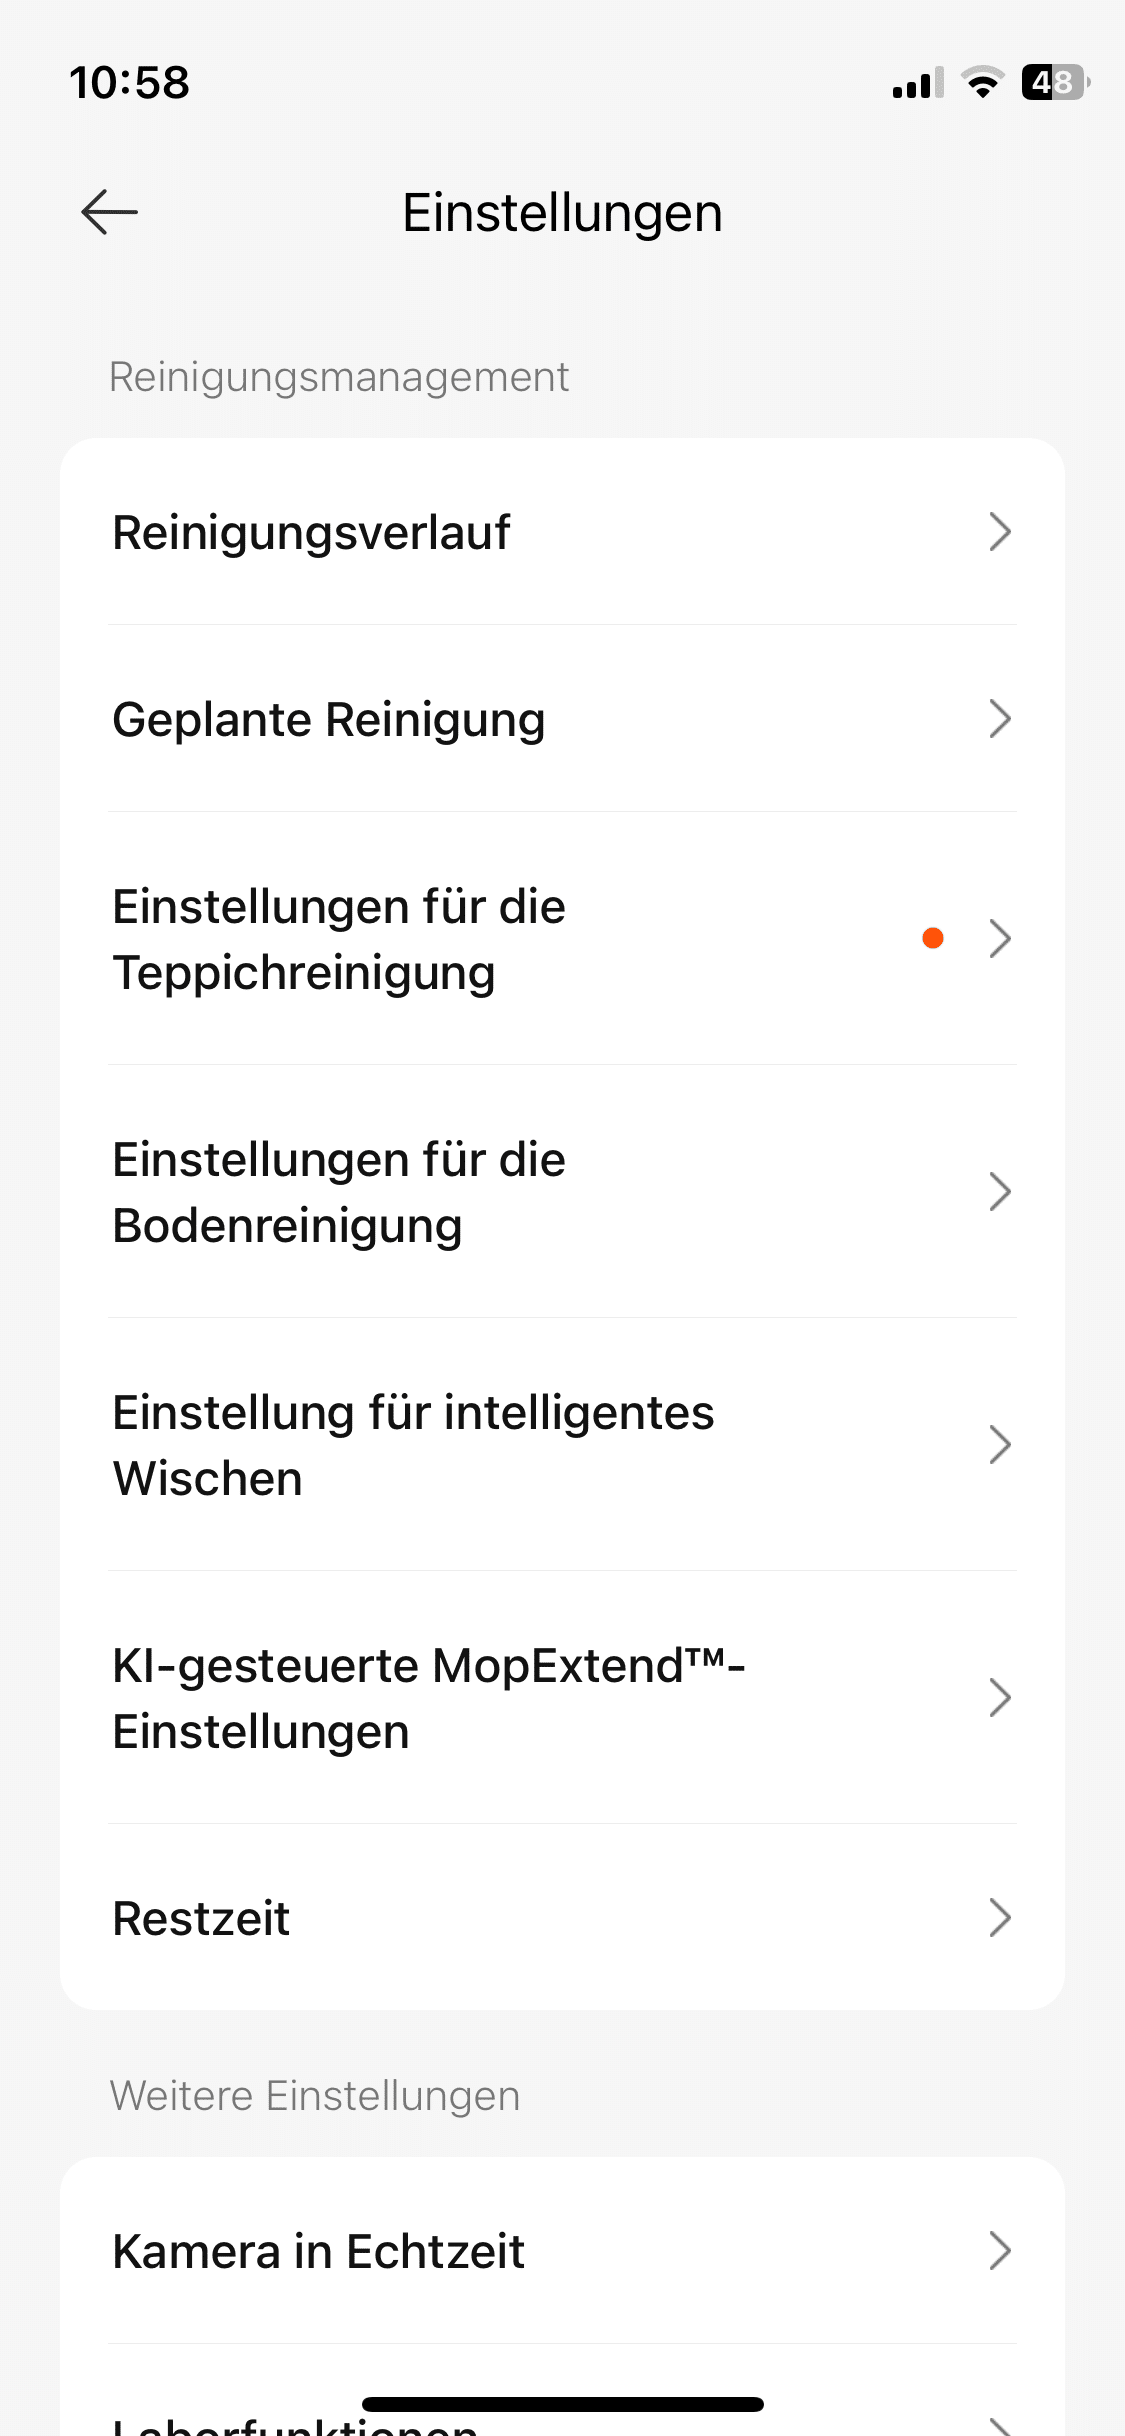Tap the battery level indicator
1125x2436 pixels.
[x=1054, y=82]
